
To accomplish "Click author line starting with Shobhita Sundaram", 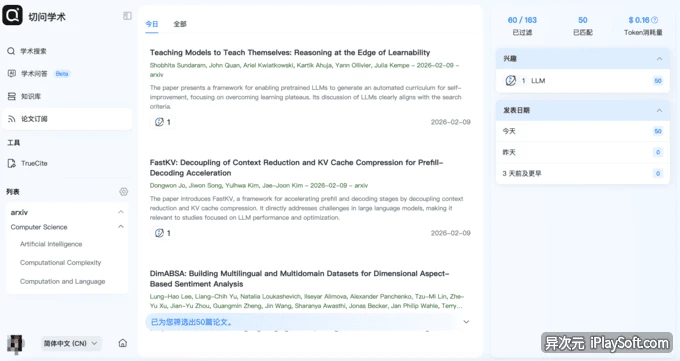I will (304, 70).
